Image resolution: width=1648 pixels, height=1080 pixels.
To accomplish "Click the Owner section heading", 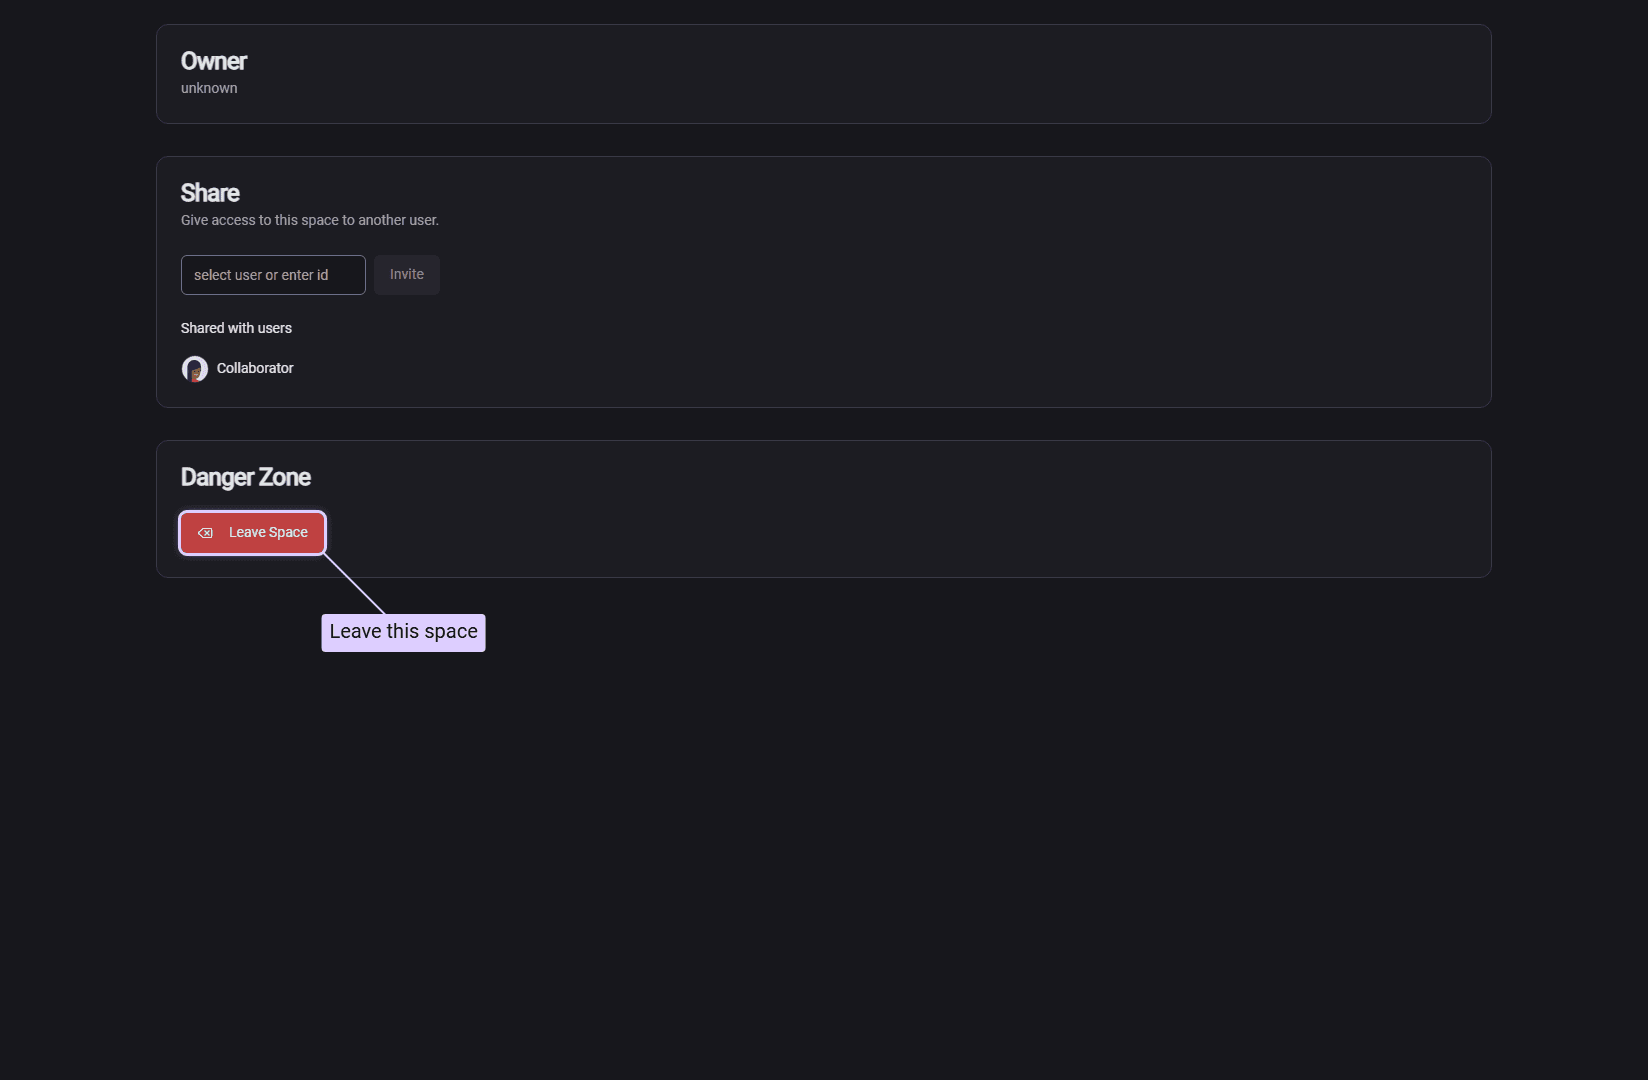I will point(213,62).
